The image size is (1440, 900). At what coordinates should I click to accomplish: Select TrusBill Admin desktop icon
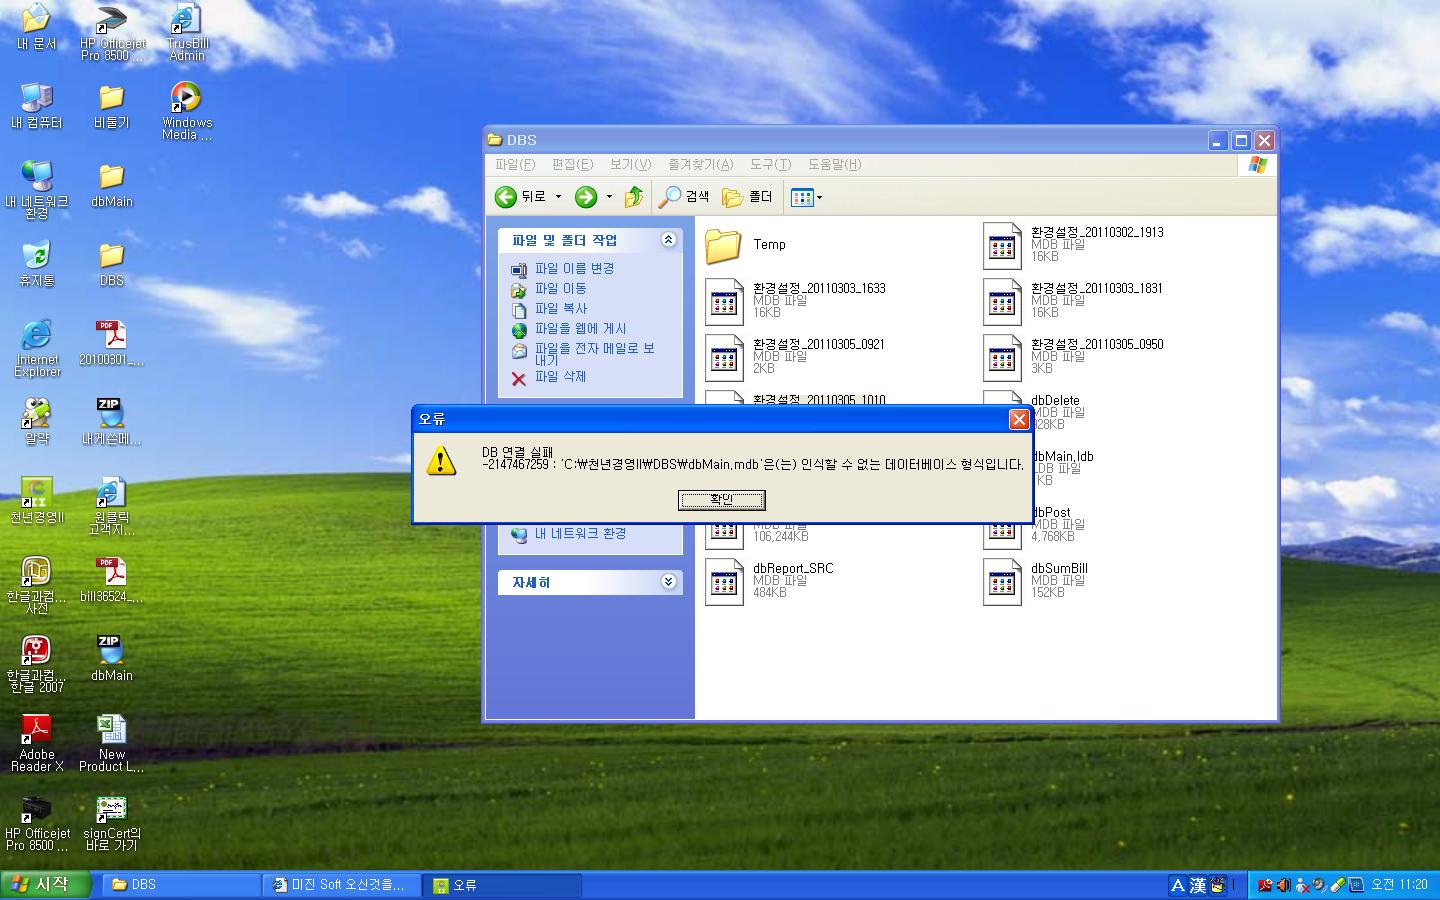(186, 33)
